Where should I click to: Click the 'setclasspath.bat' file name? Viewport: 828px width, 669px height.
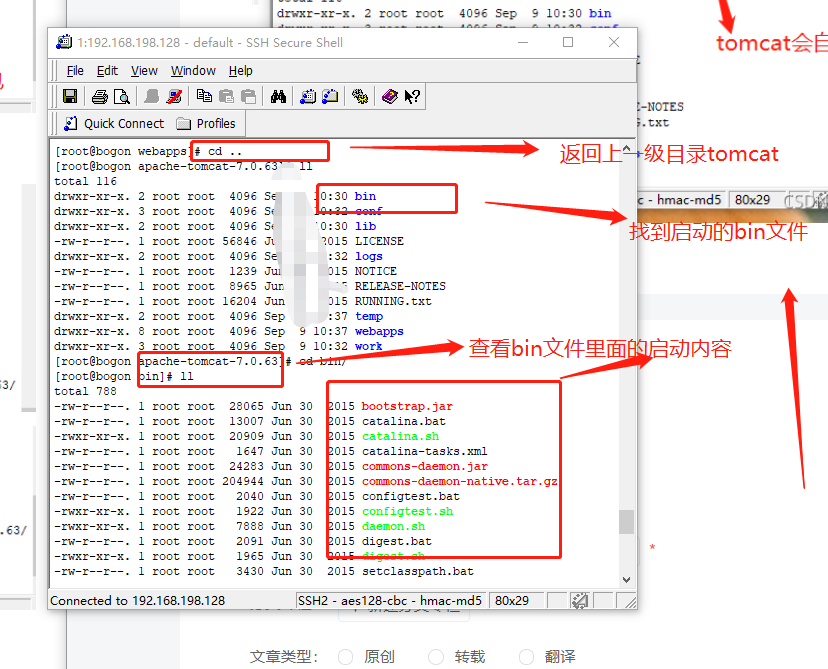(x=418, y=571)
